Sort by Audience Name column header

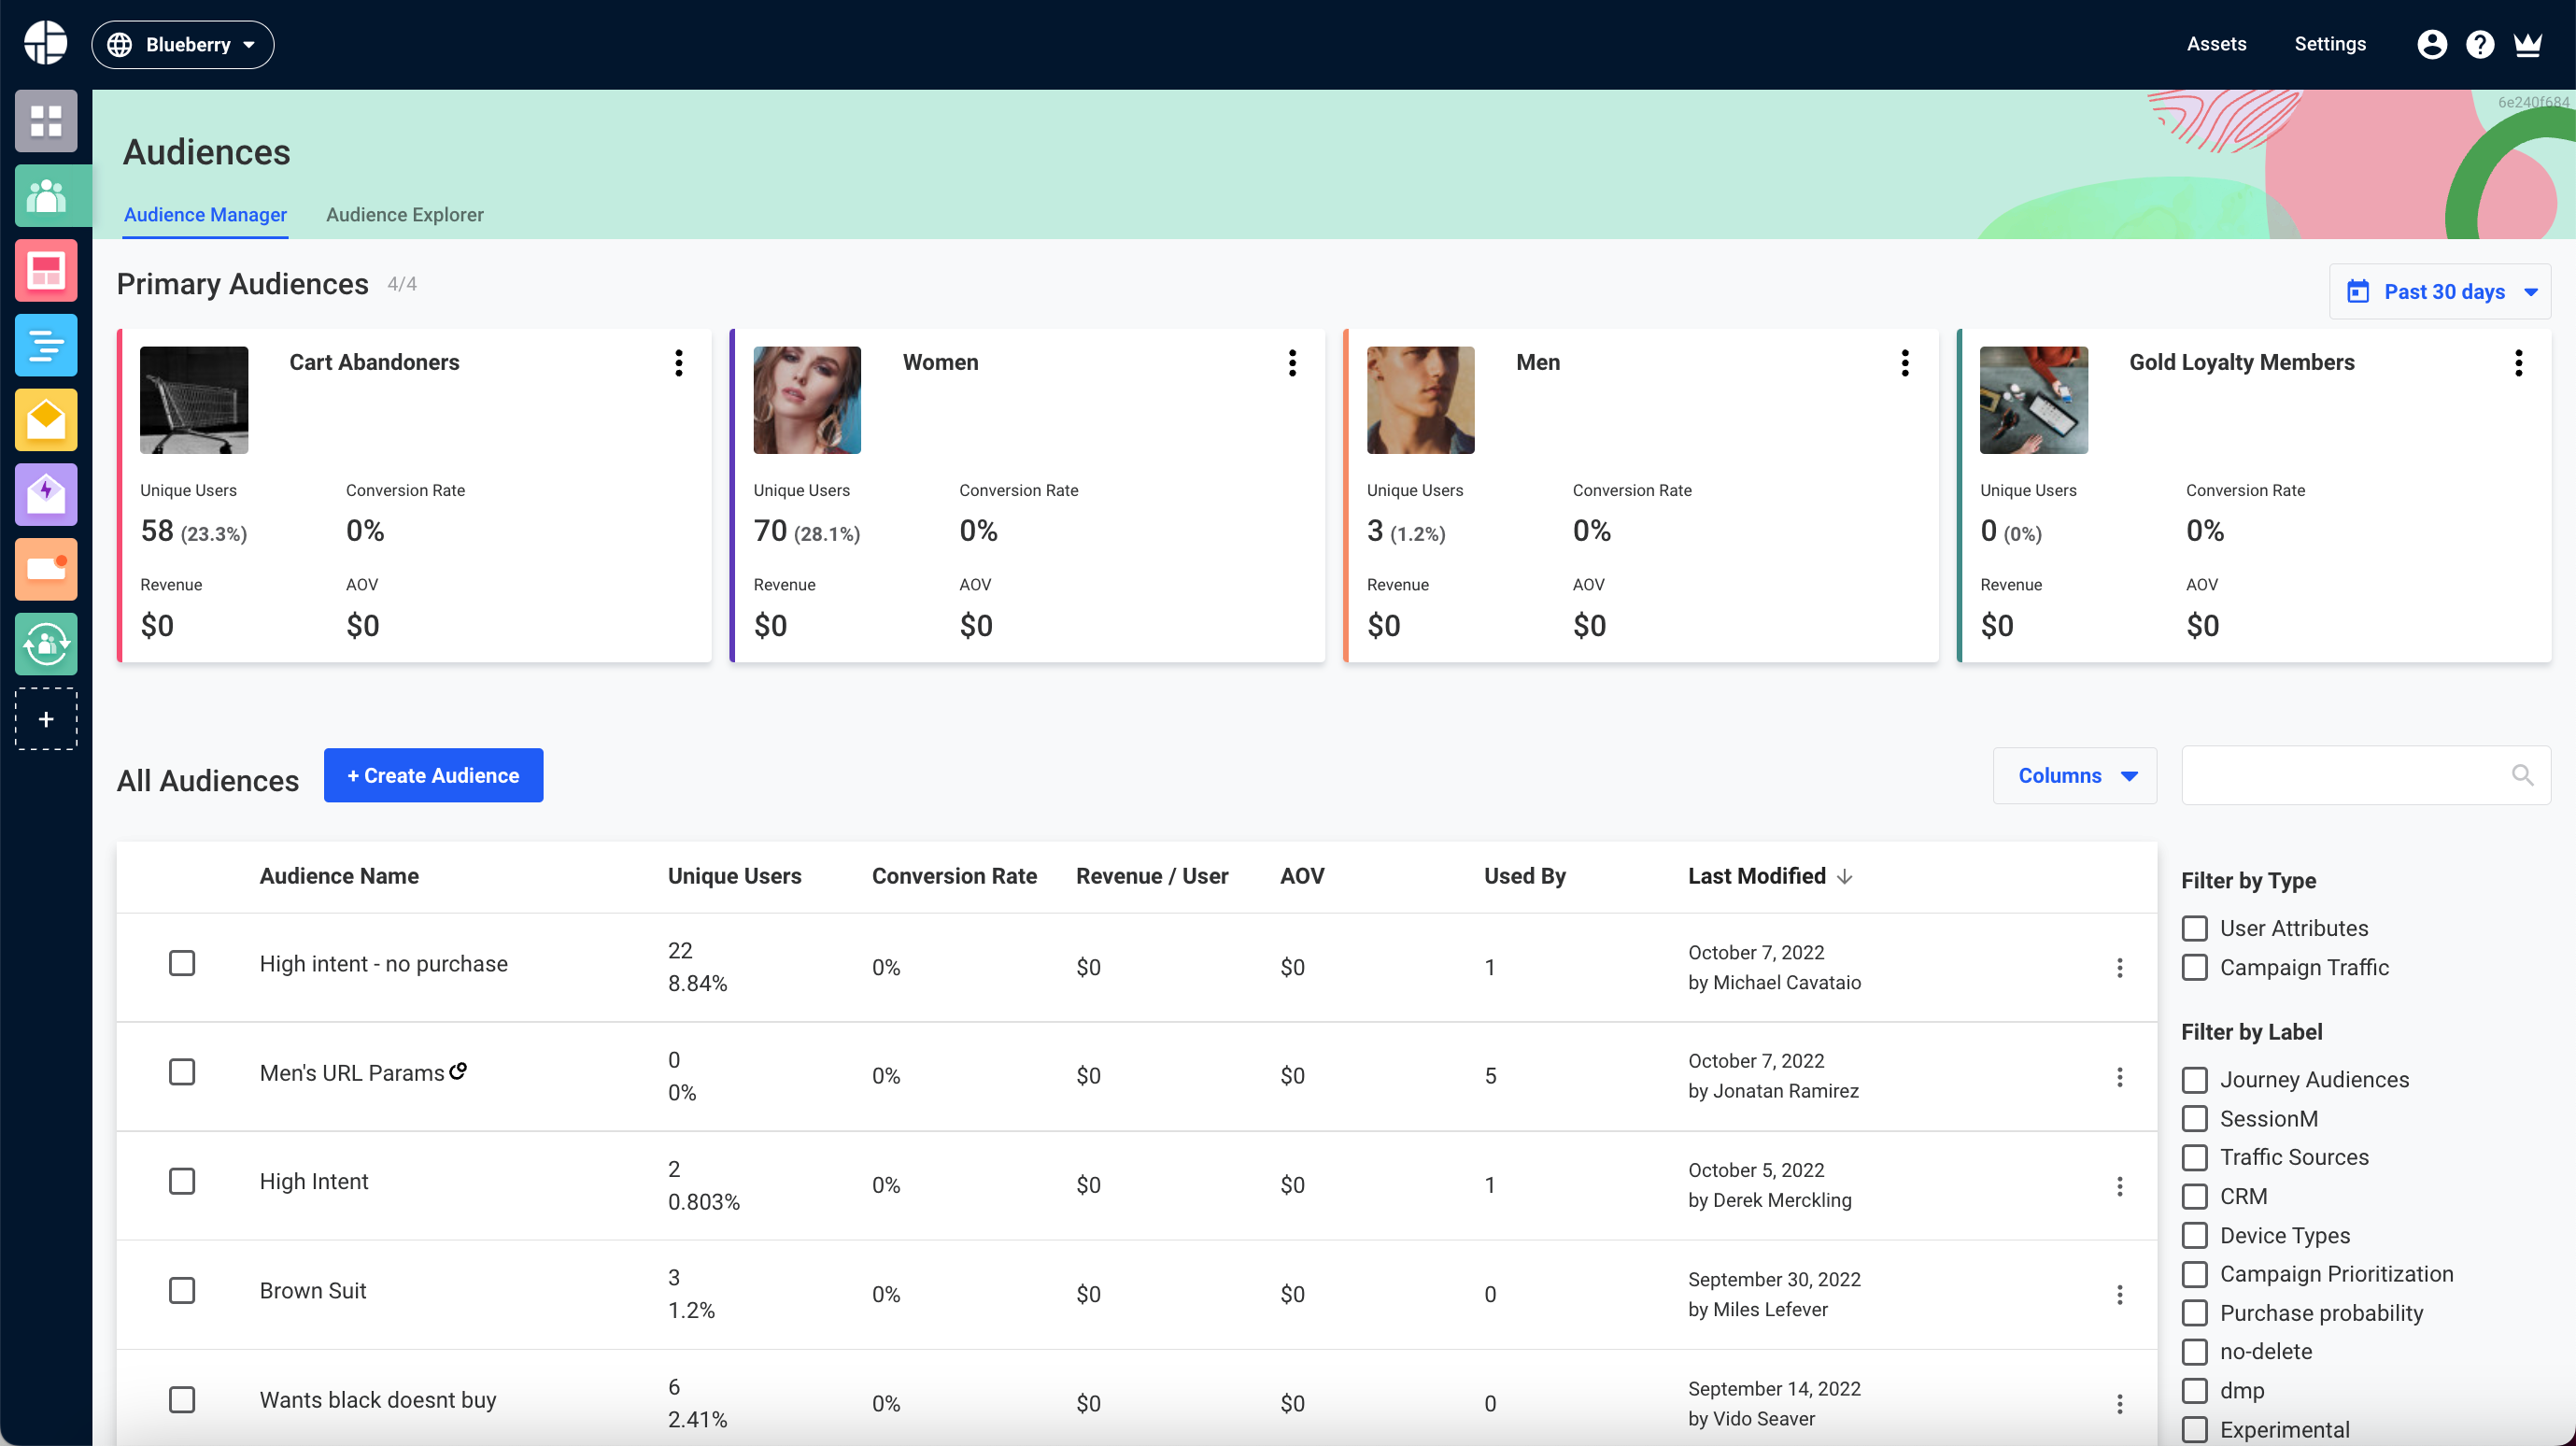click(339, 876)
